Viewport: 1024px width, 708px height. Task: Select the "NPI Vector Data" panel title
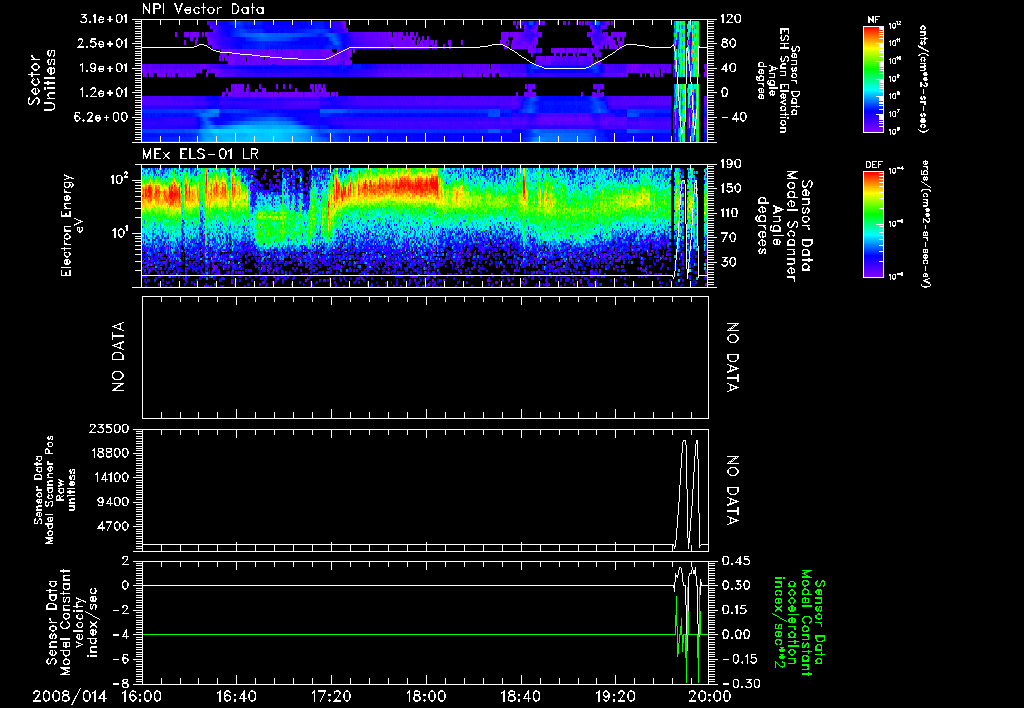(x=203, y=9)
